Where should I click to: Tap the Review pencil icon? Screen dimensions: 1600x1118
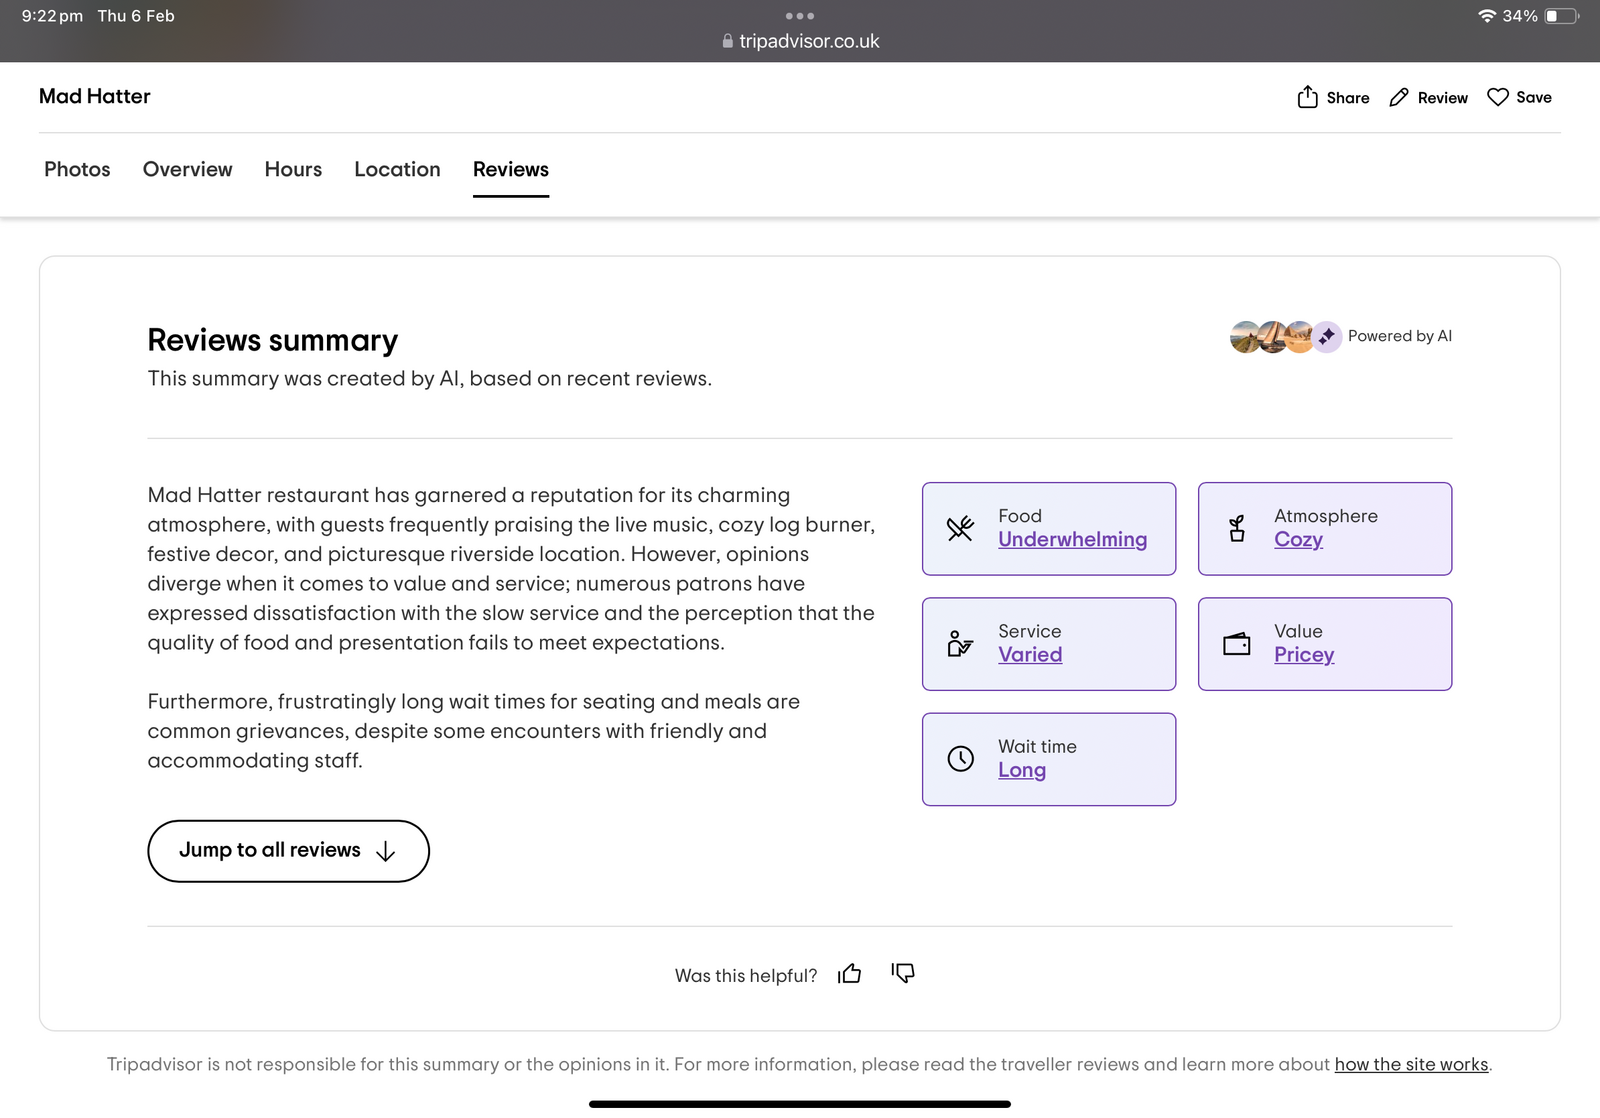1399,97
